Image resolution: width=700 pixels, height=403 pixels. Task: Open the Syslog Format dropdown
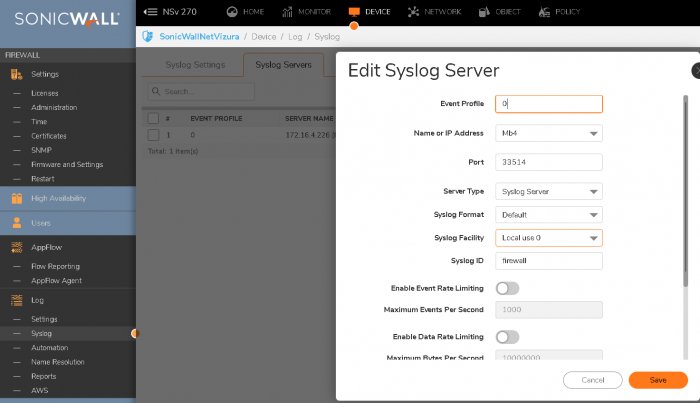[549, 215]
